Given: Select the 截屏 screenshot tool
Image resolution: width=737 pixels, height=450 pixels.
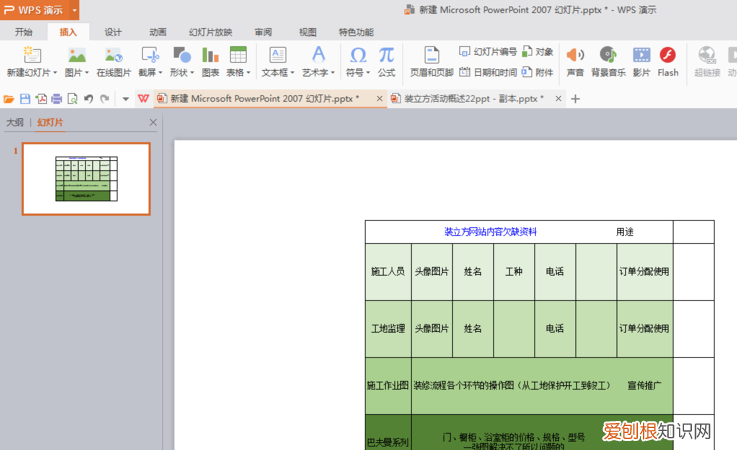Looking at the screenshot, I should coord(150,55).
